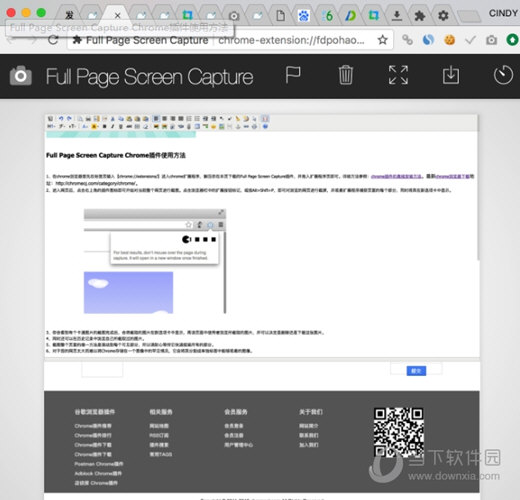Open the CINDY profile menu
The height and width of the screenshot is (500, 520).
(503, 13)
